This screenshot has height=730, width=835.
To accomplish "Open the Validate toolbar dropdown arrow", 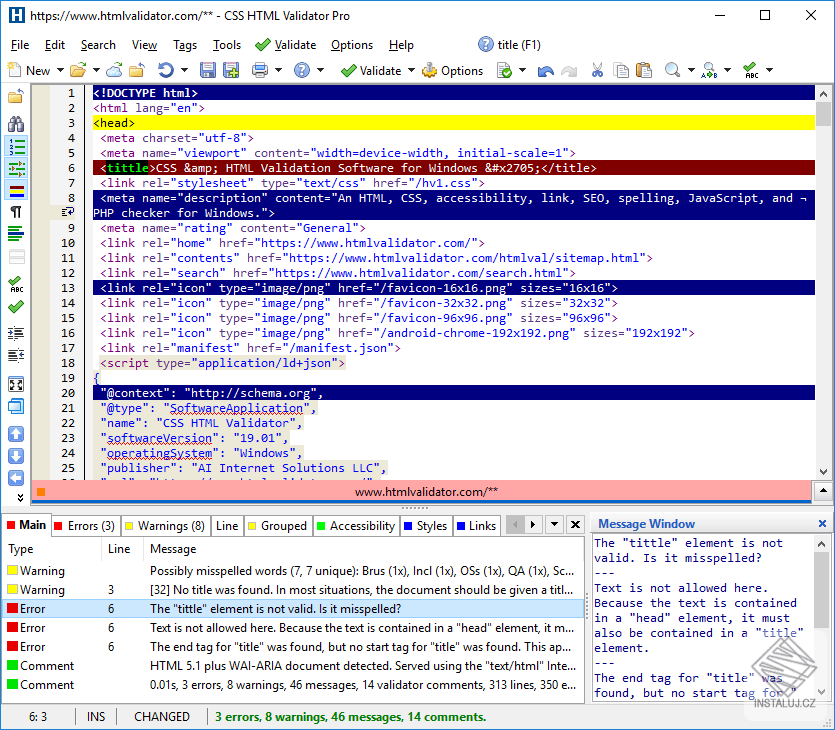I will pos(411,70).
